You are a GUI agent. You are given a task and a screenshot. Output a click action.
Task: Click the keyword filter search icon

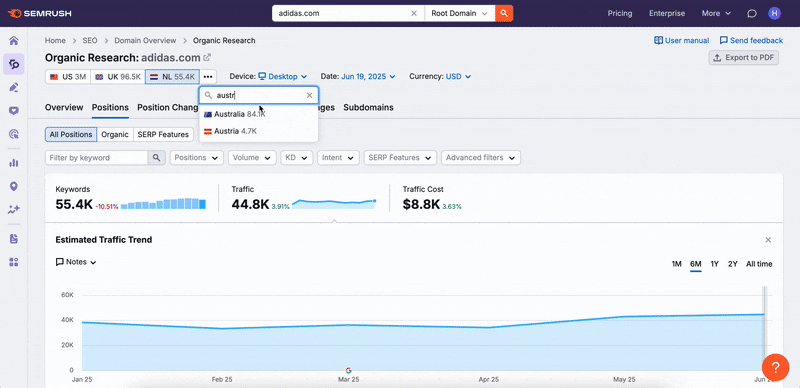(x=157, y=158)
